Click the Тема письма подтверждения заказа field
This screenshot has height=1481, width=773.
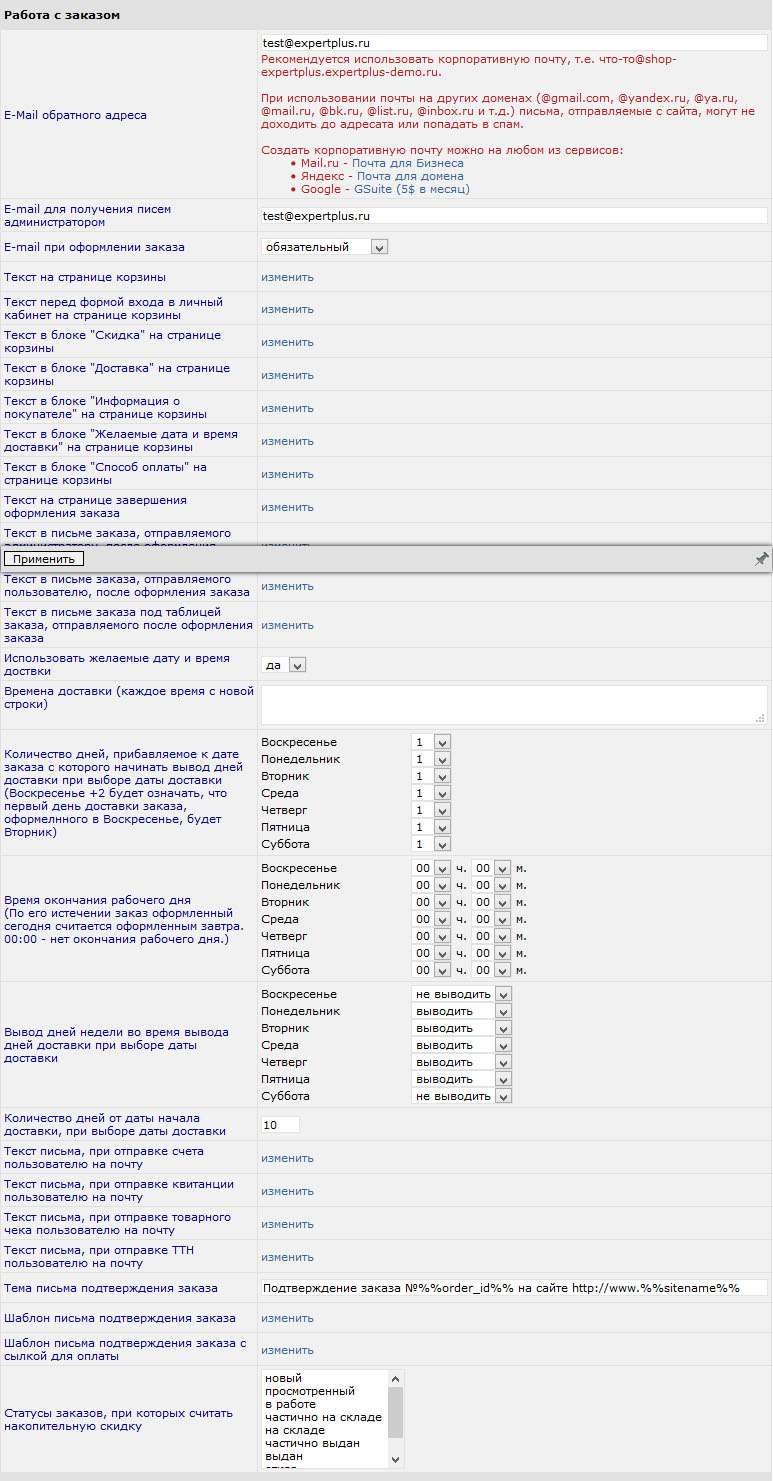click(x=514, y=1288)
